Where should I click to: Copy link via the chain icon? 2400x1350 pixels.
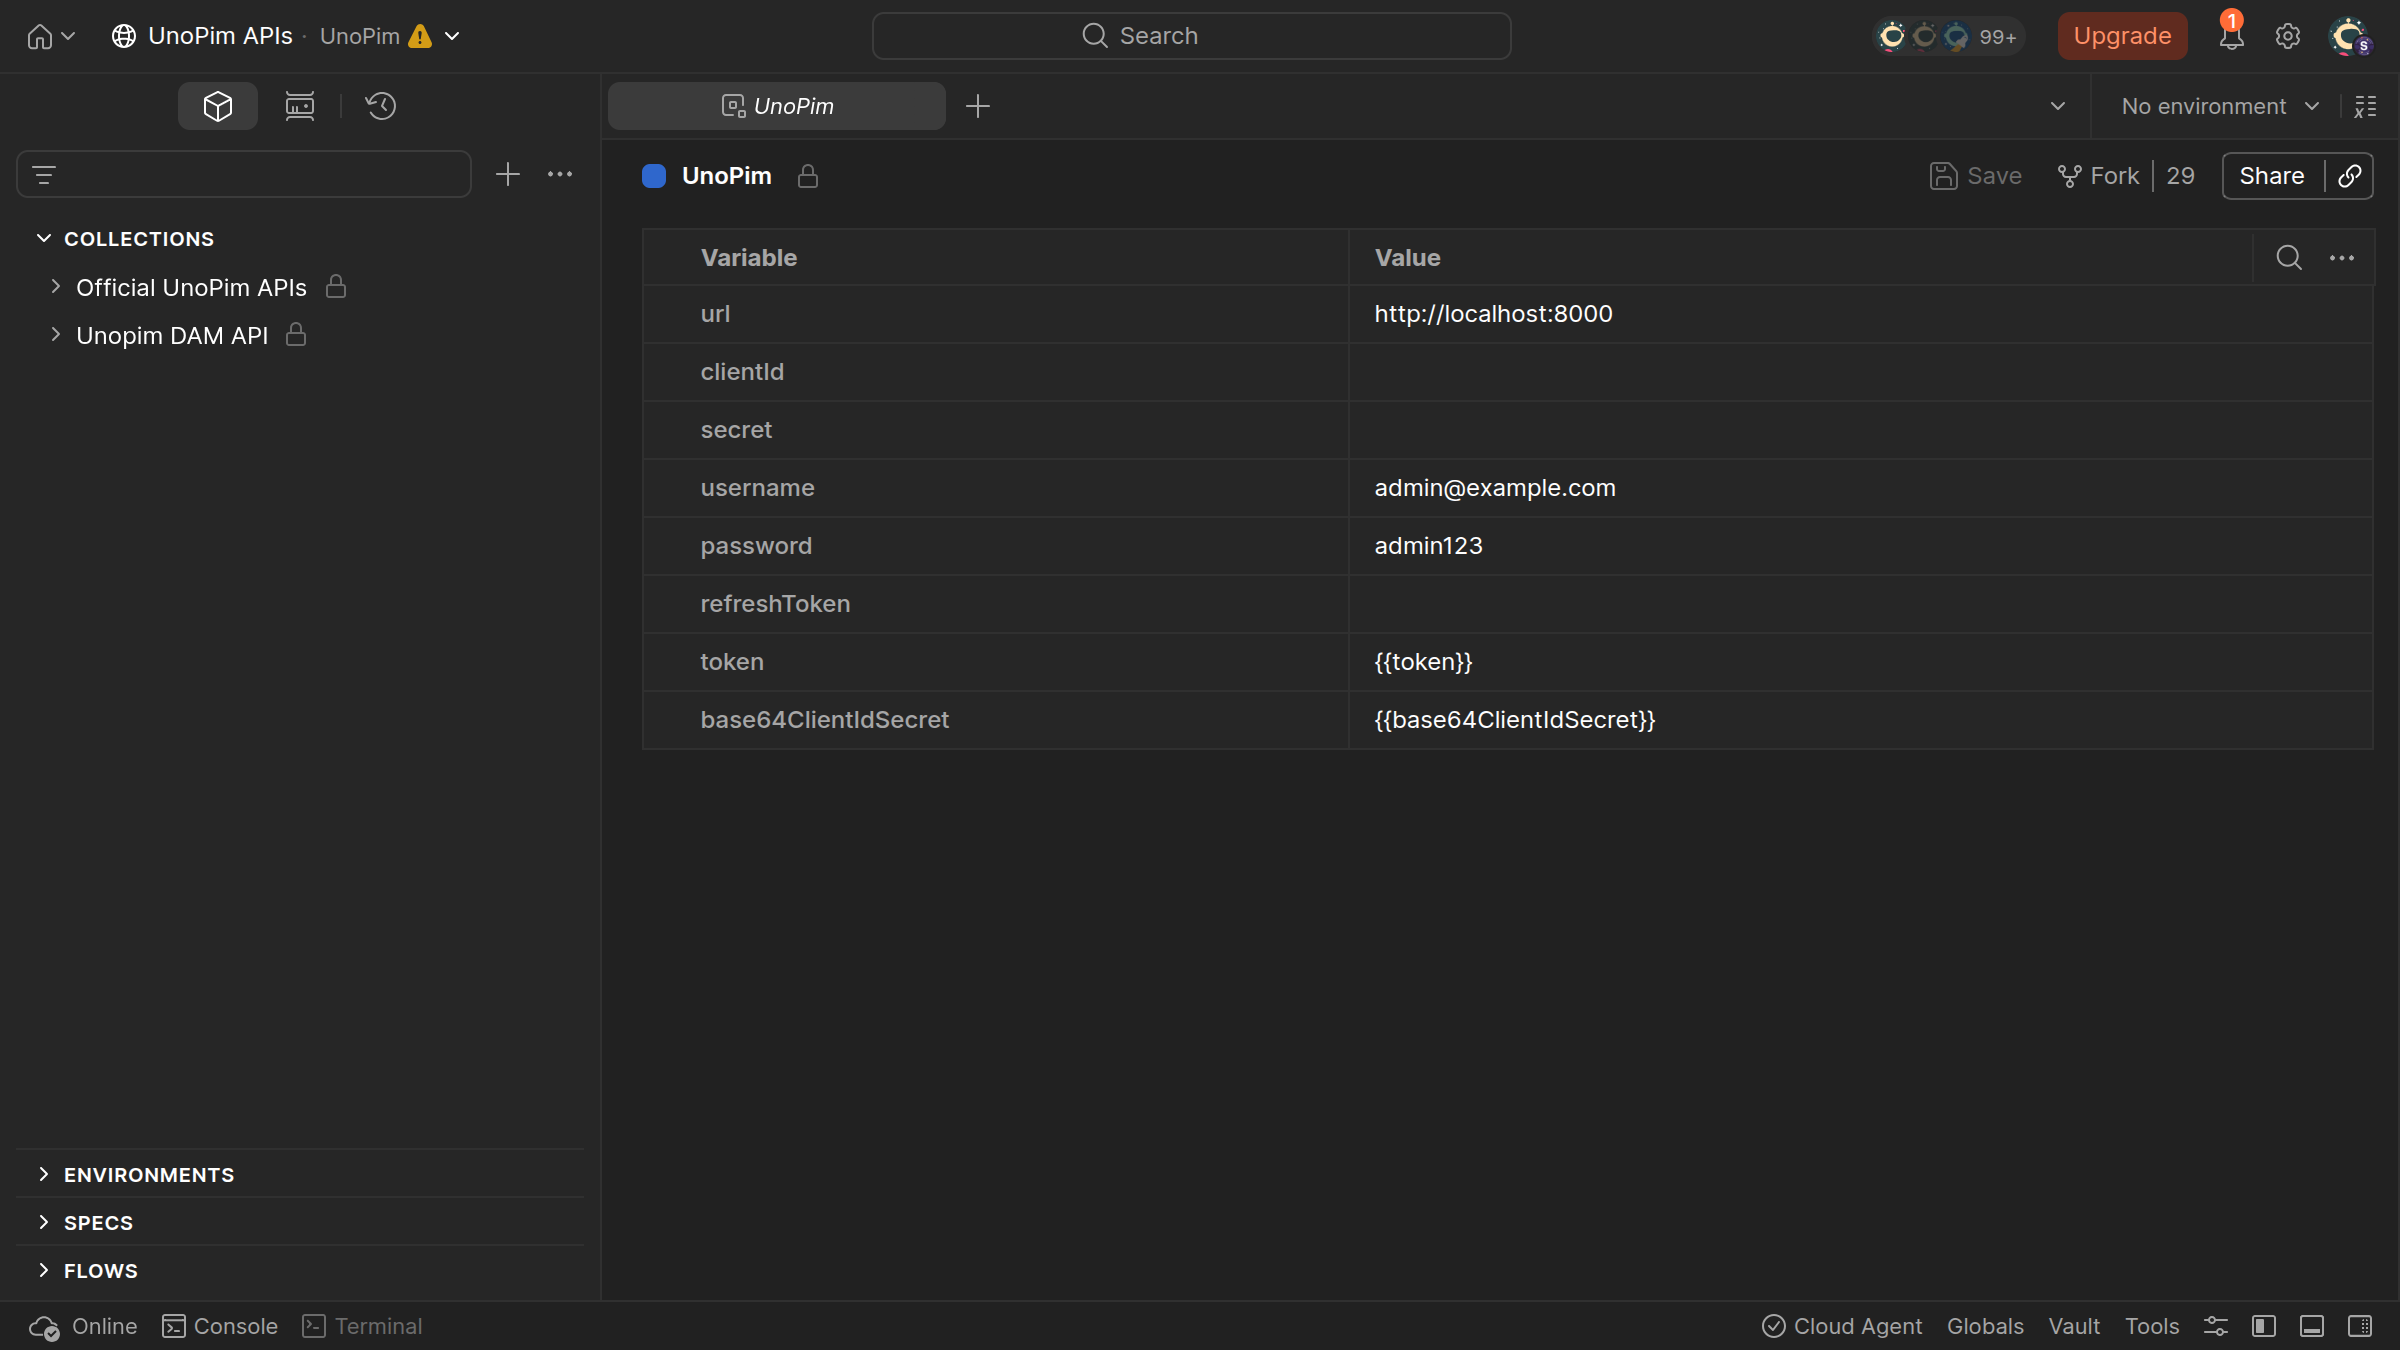tap(2350, 176)
